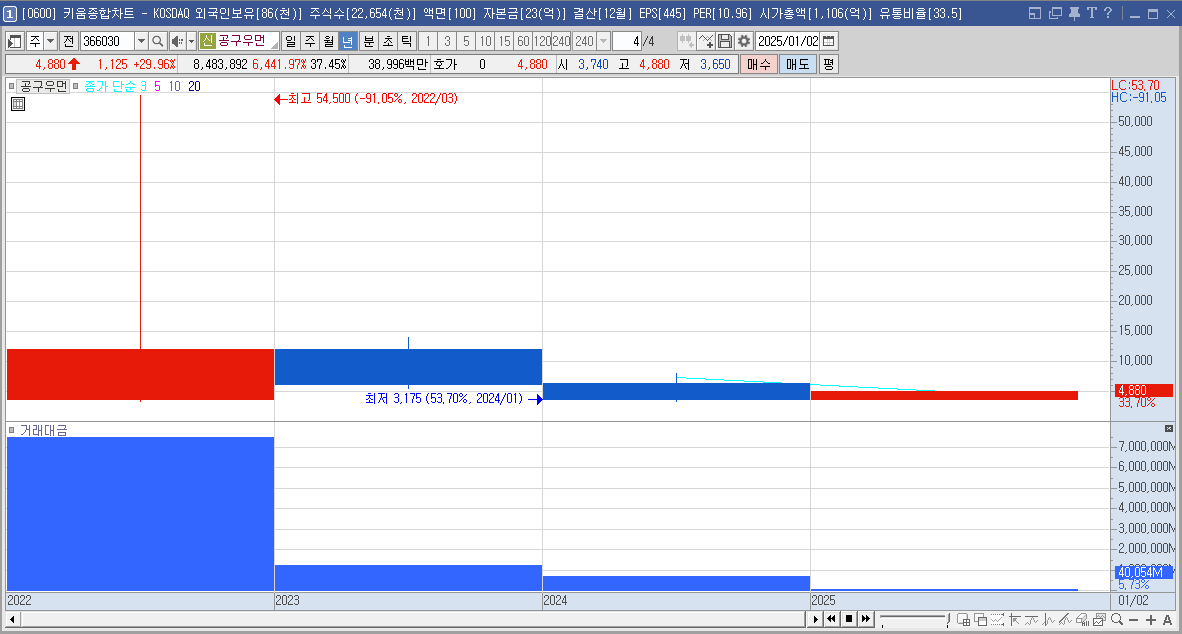Click the stop square button

coord(849,619)
